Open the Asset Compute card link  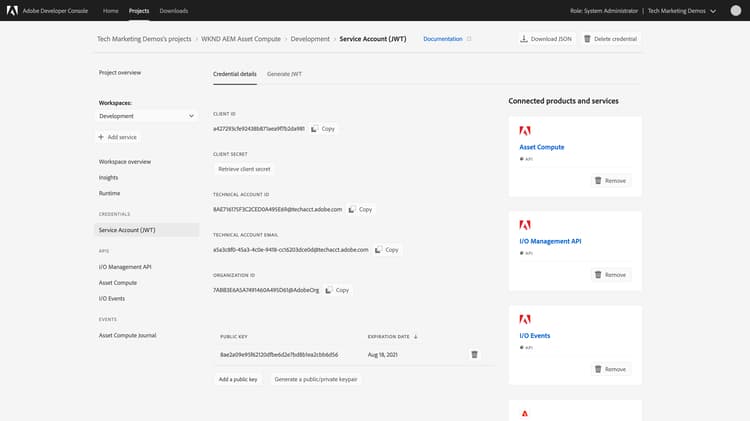click(542, 147)
